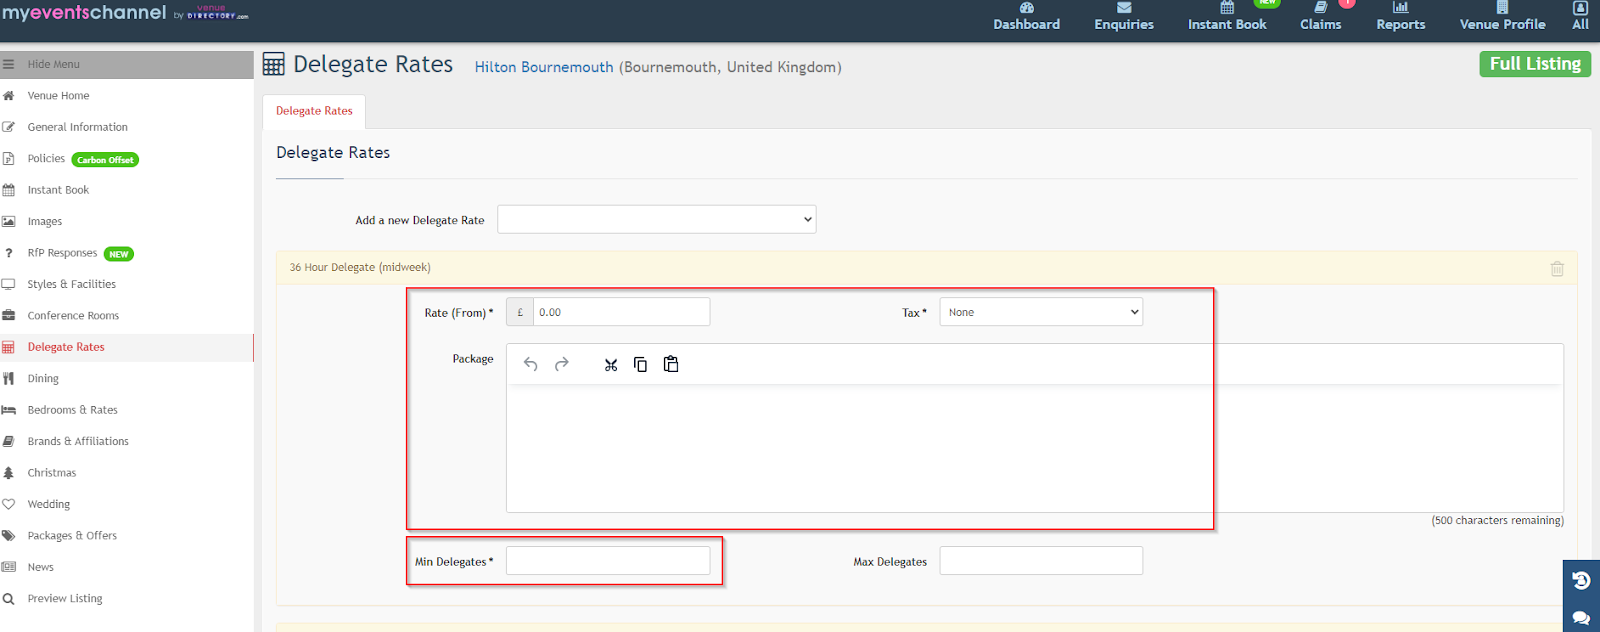Click the Carbon Offset badge
1600x632 pixels.
coord(105,160)
